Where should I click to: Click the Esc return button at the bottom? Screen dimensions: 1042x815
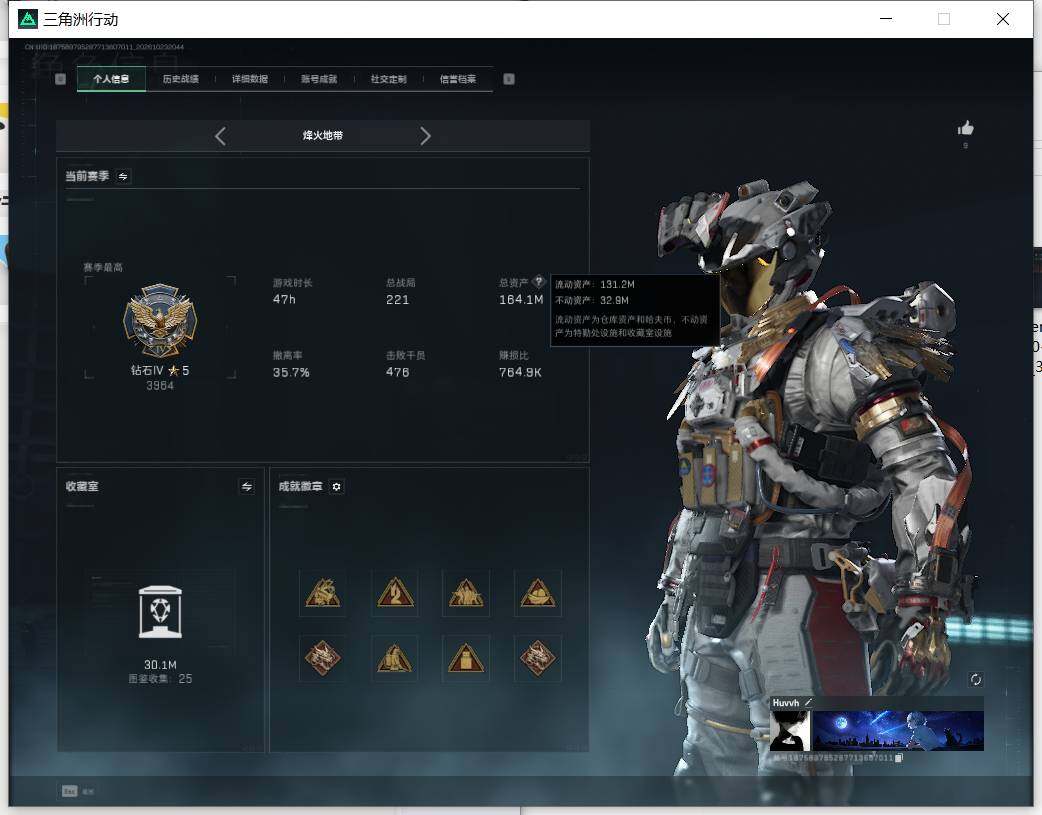point(78,791)
